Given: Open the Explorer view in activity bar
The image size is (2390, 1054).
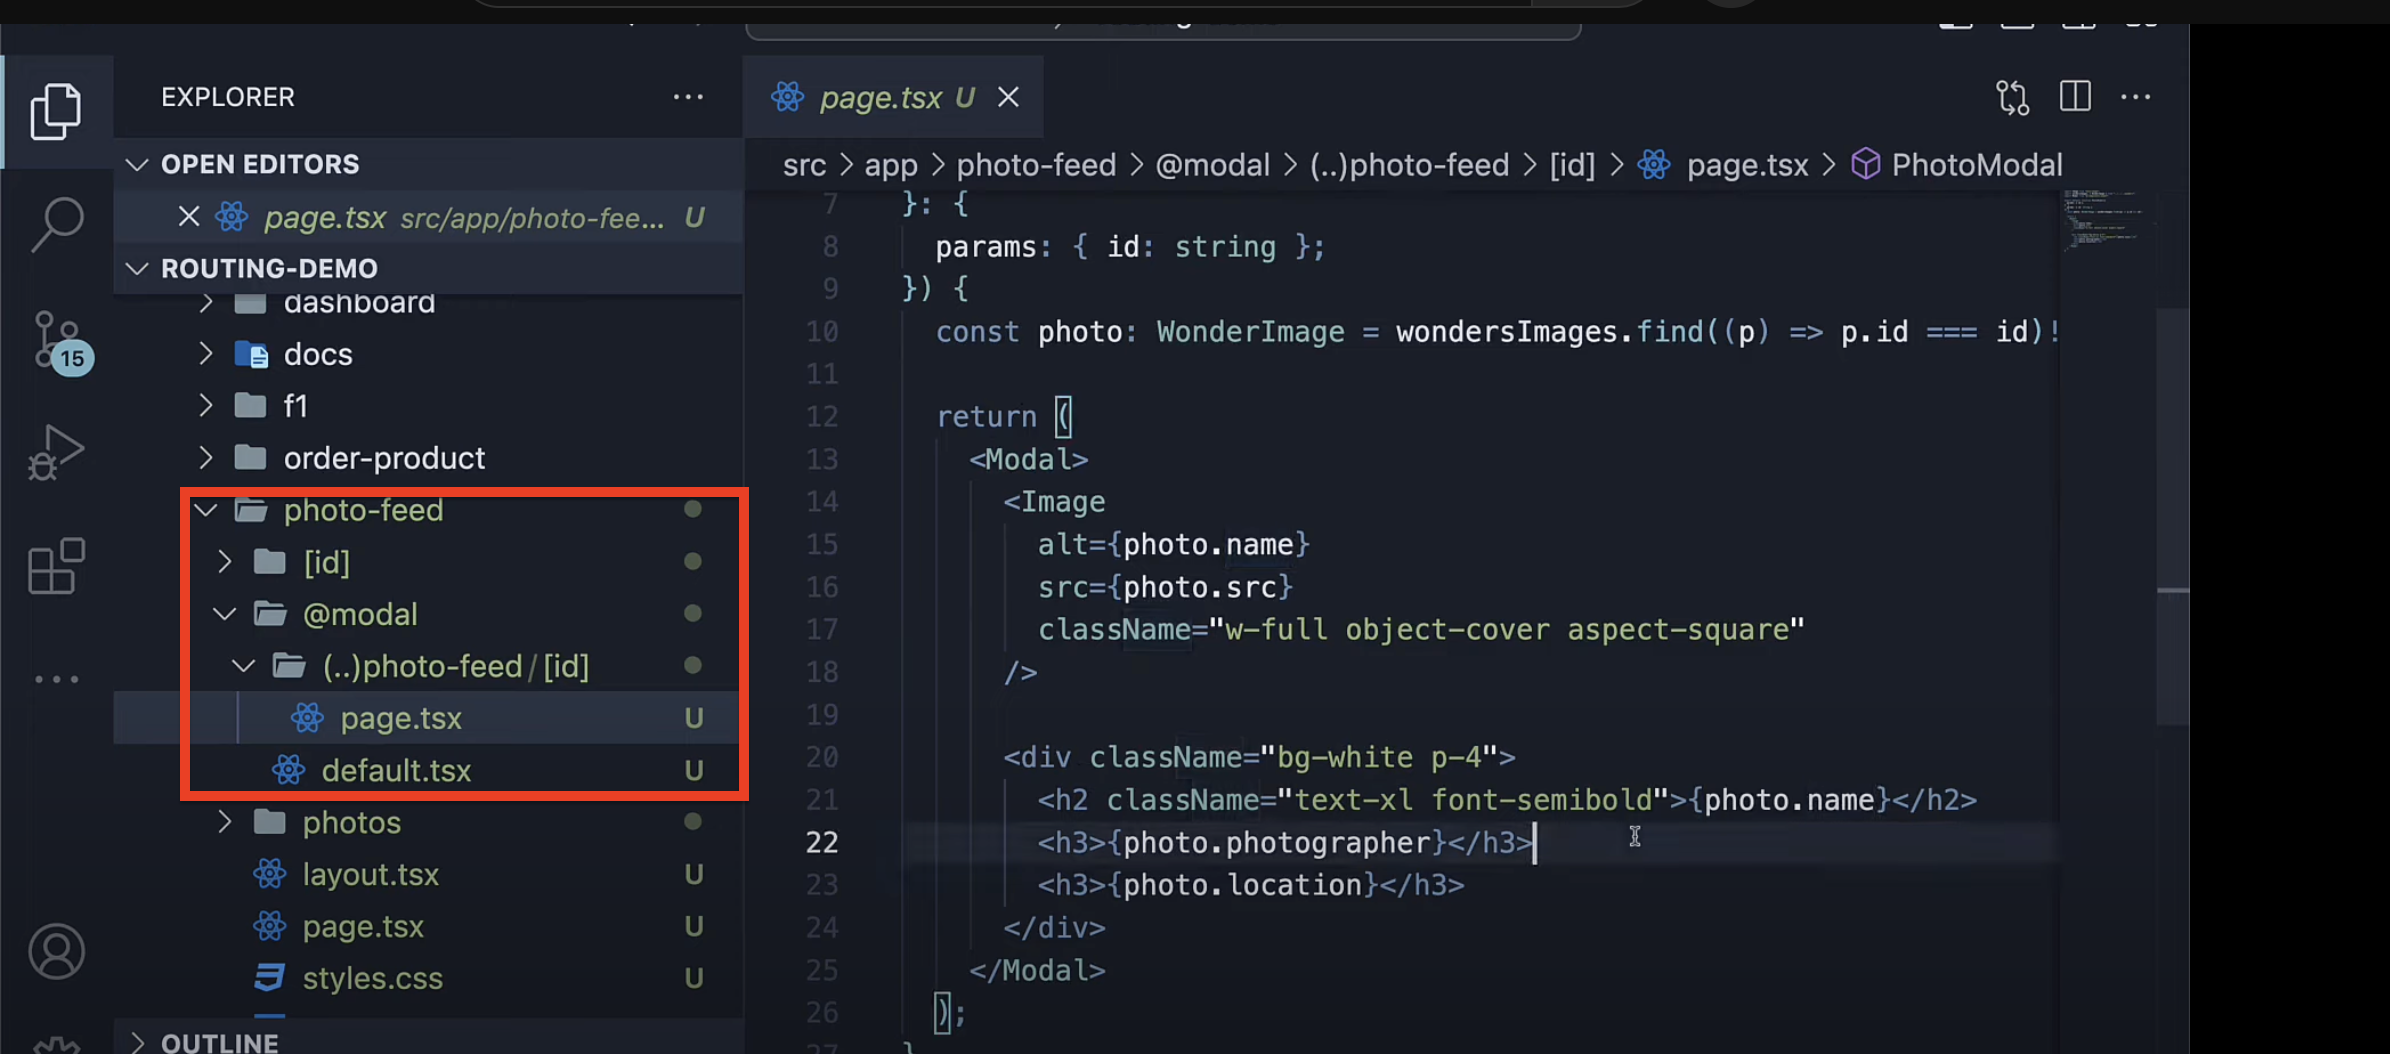Looking at the screenshot, I should tap(56, 110).
